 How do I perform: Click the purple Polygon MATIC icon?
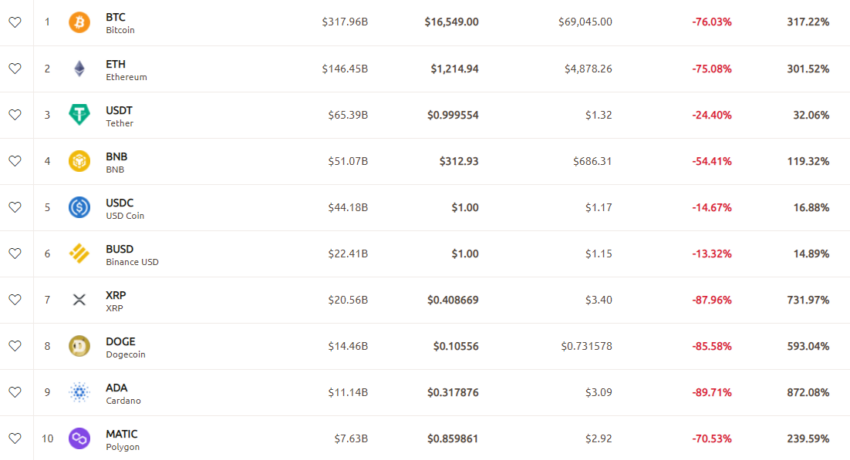(x=79, y=438)
